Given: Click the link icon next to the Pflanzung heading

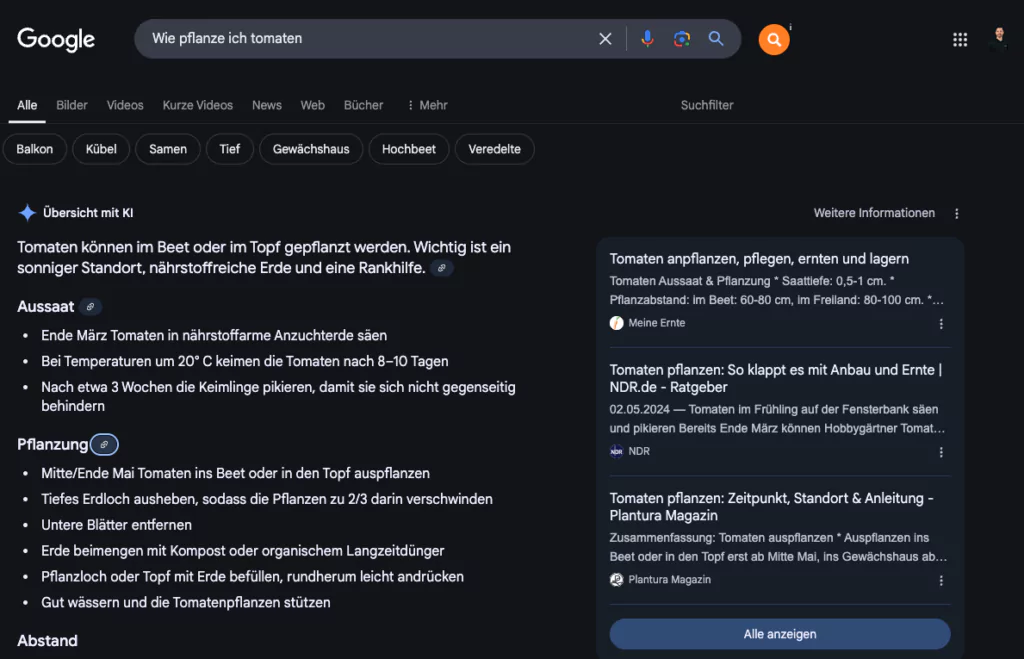Looking at the screenshot, I should [103, 444].
